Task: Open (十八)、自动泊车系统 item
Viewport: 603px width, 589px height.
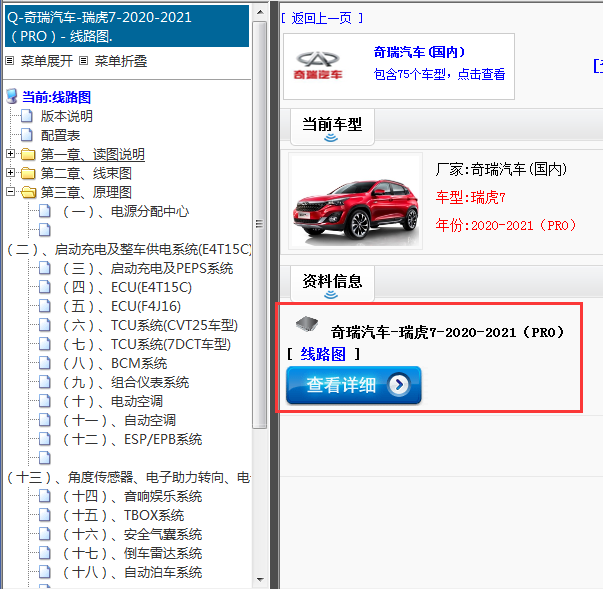Action: tap(132, 572)
